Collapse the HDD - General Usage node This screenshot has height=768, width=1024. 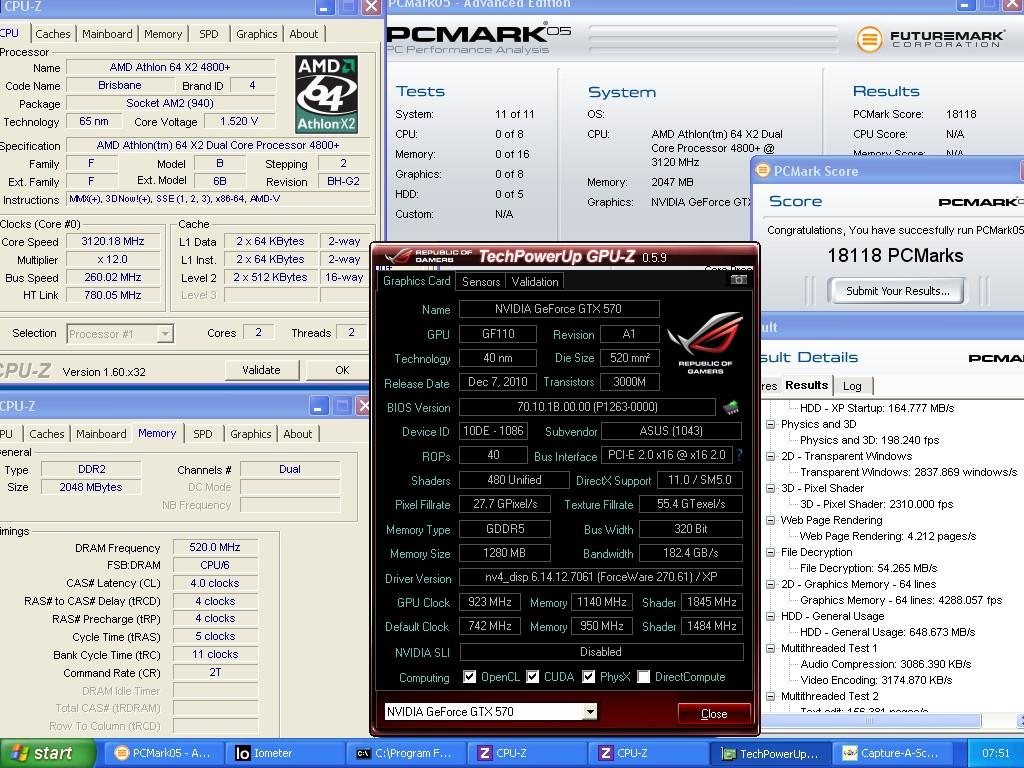coord(770,616)
